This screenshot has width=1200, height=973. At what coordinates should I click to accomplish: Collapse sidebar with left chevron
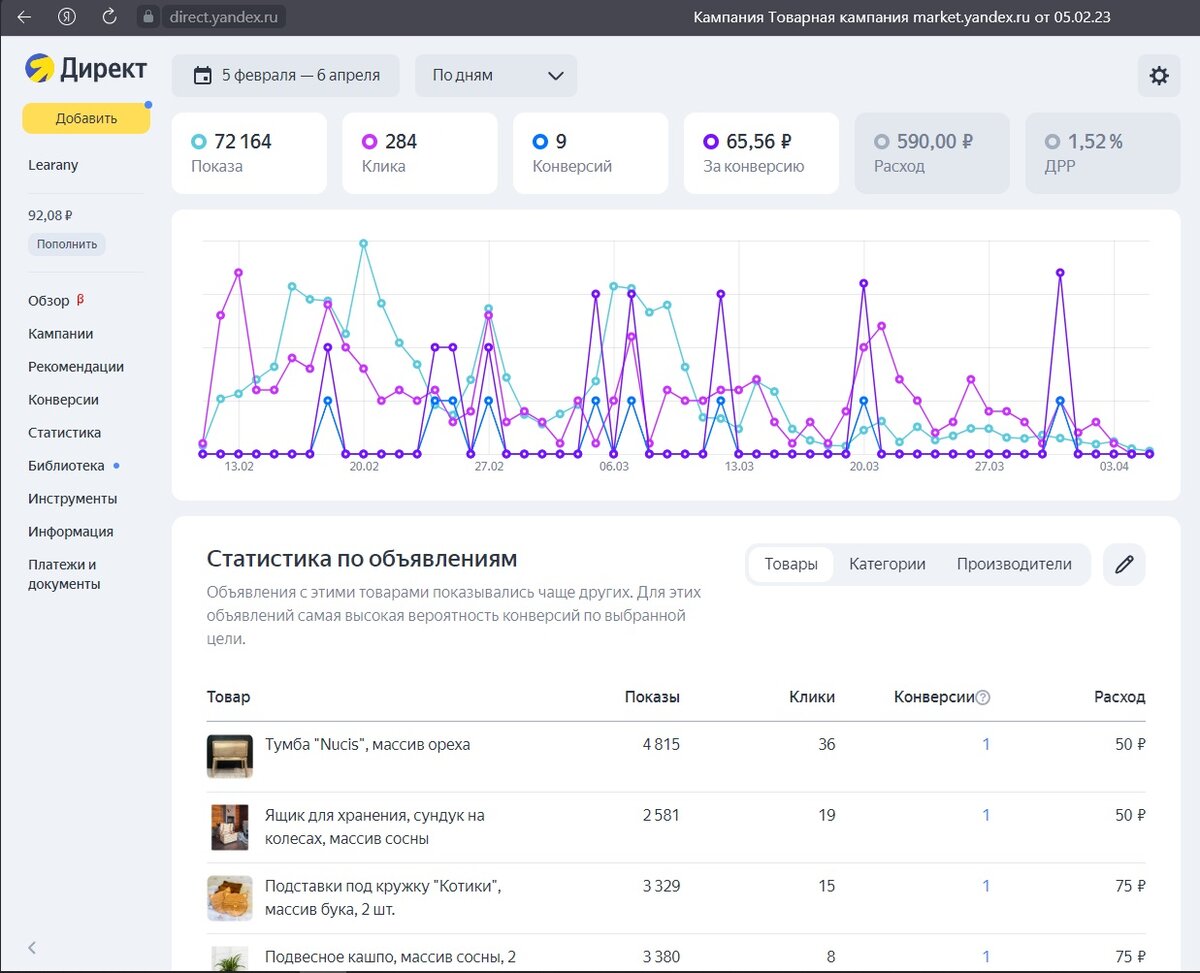pos(32,947)
